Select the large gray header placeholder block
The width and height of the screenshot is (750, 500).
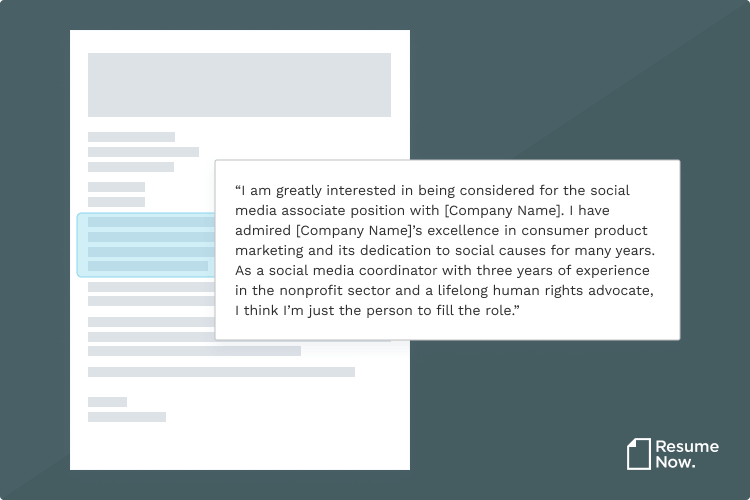[x=239, y=85]
